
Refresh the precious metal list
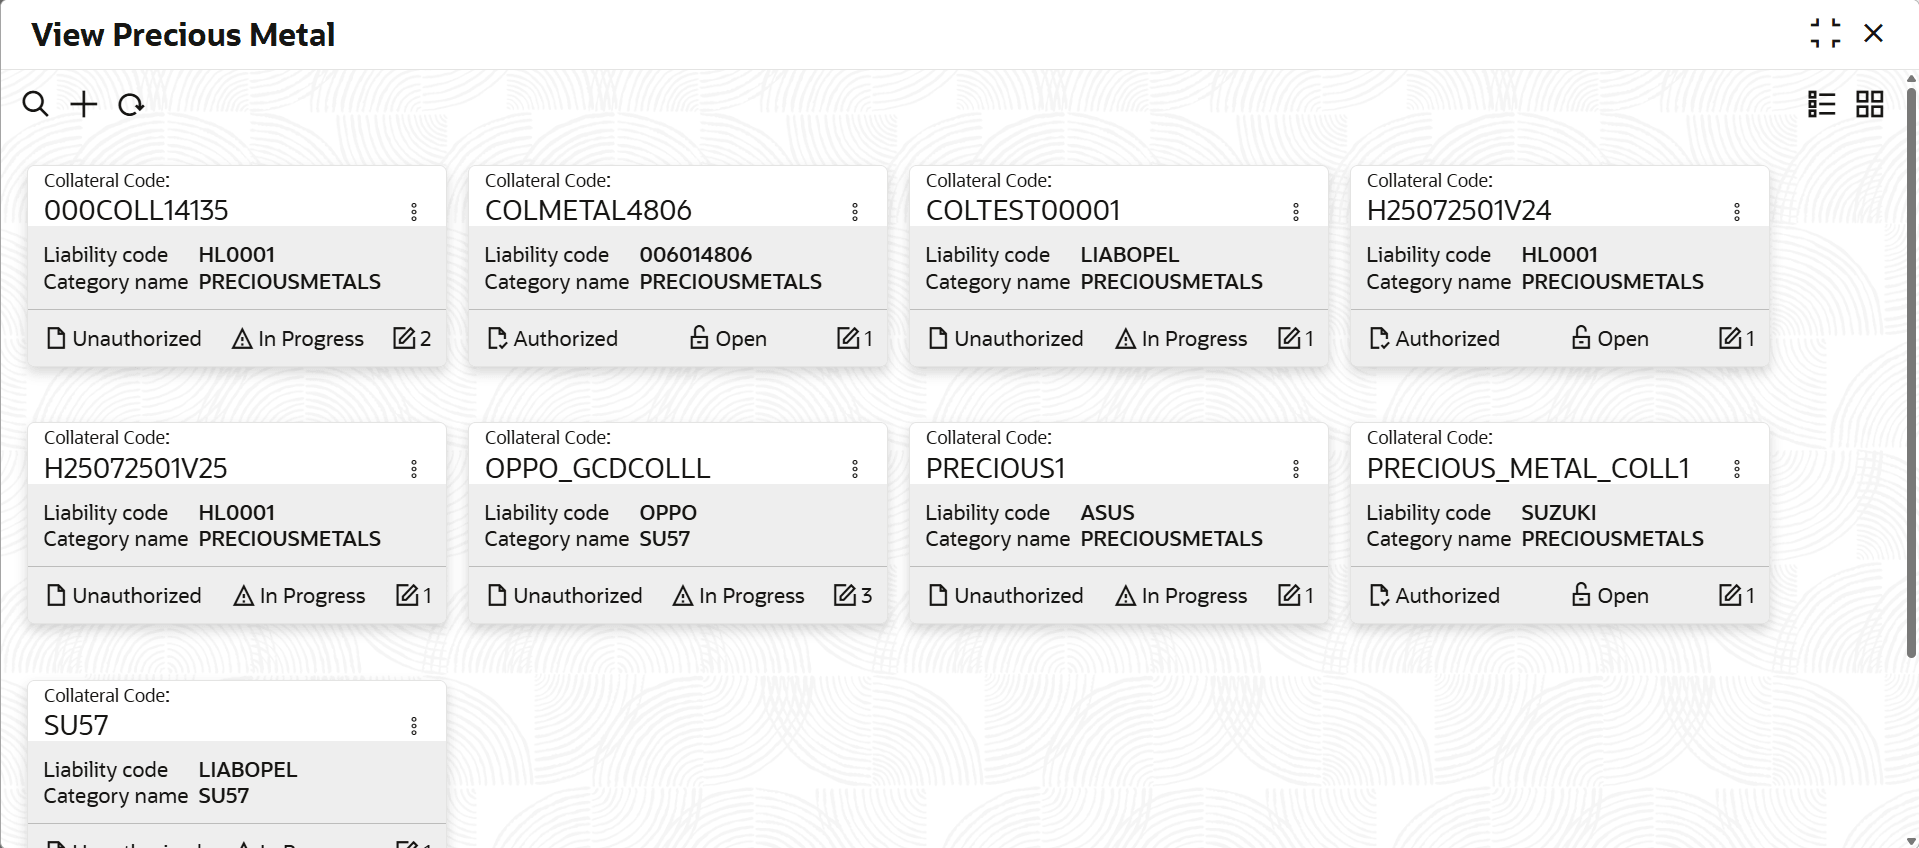pos(131,104)
